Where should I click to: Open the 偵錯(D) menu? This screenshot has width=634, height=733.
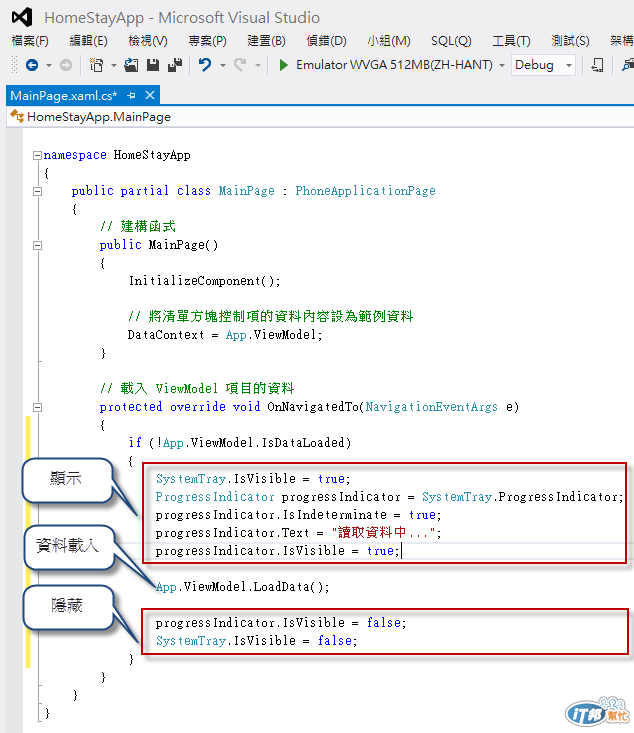[x=326, y=41]
